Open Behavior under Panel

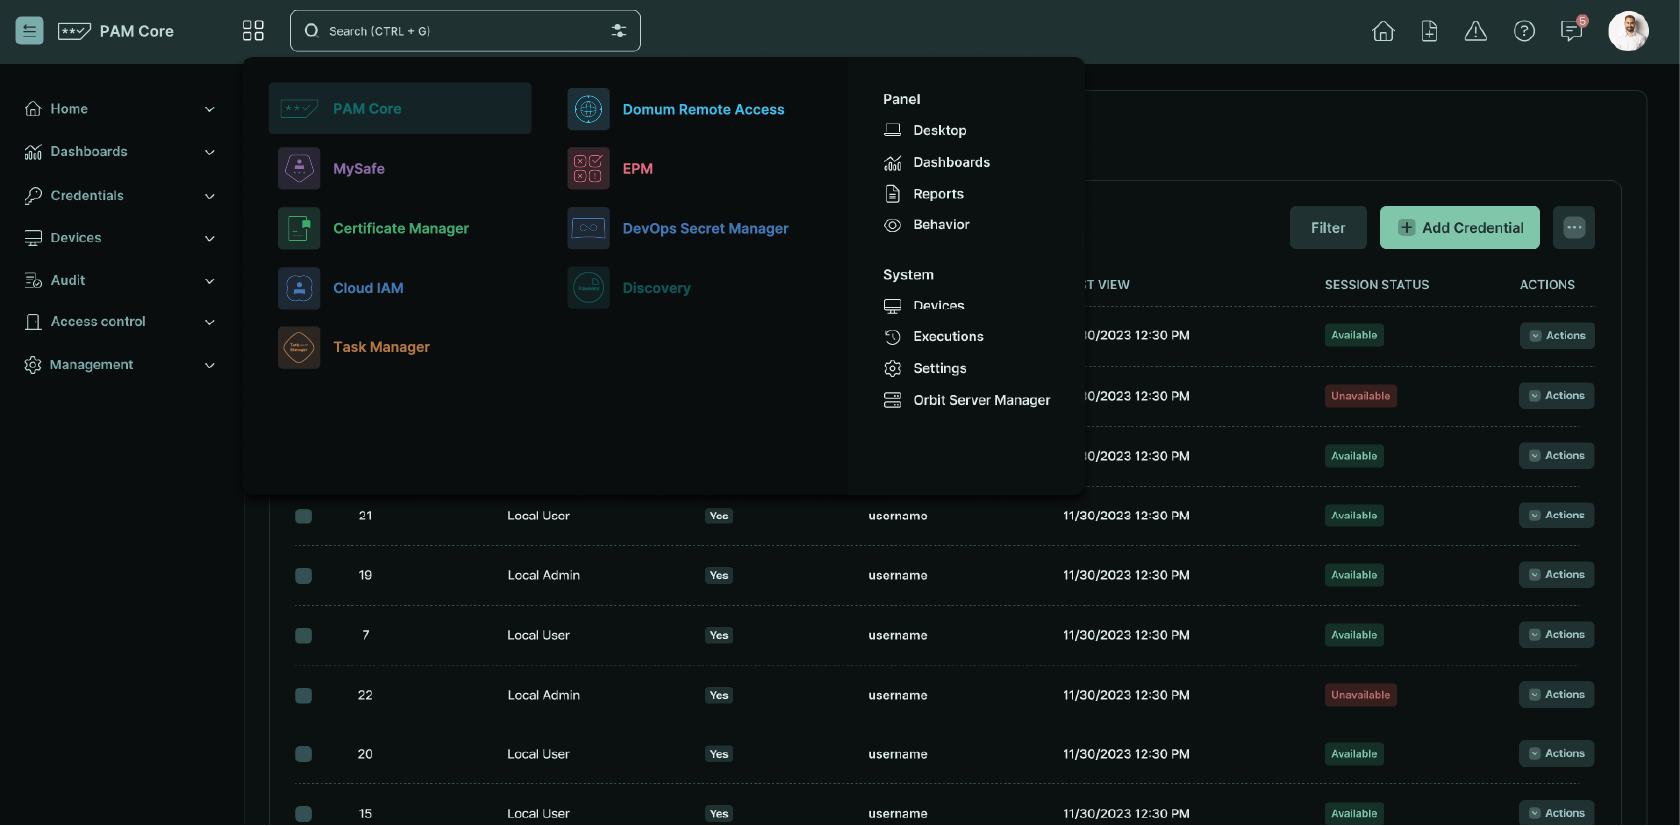click(927, 225)
